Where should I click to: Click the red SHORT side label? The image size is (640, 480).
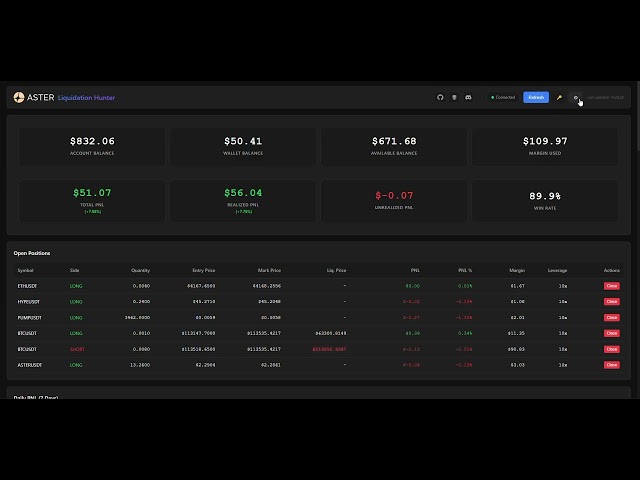click(x=77, y=349)
